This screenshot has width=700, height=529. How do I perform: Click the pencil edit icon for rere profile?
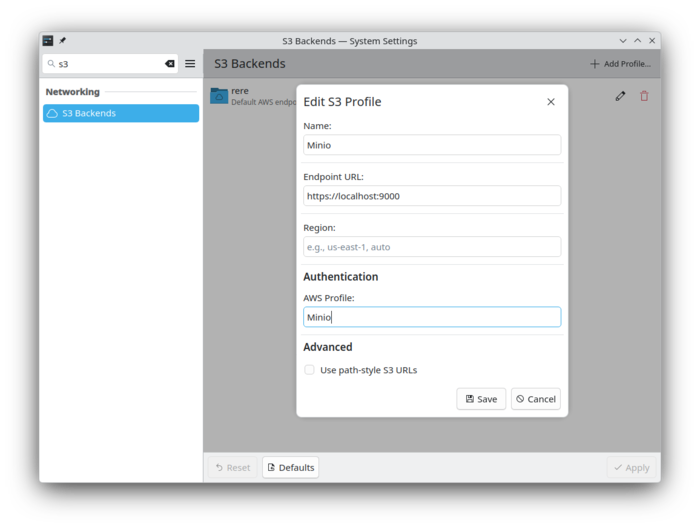(620, 96)
